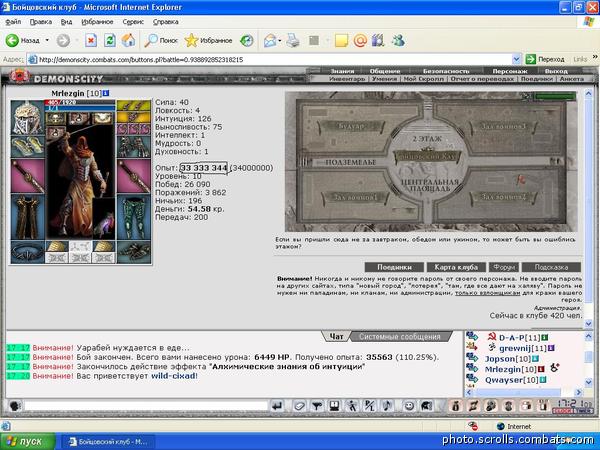
Task: Open the Анкета submenu link
Action: coord(572,79)
